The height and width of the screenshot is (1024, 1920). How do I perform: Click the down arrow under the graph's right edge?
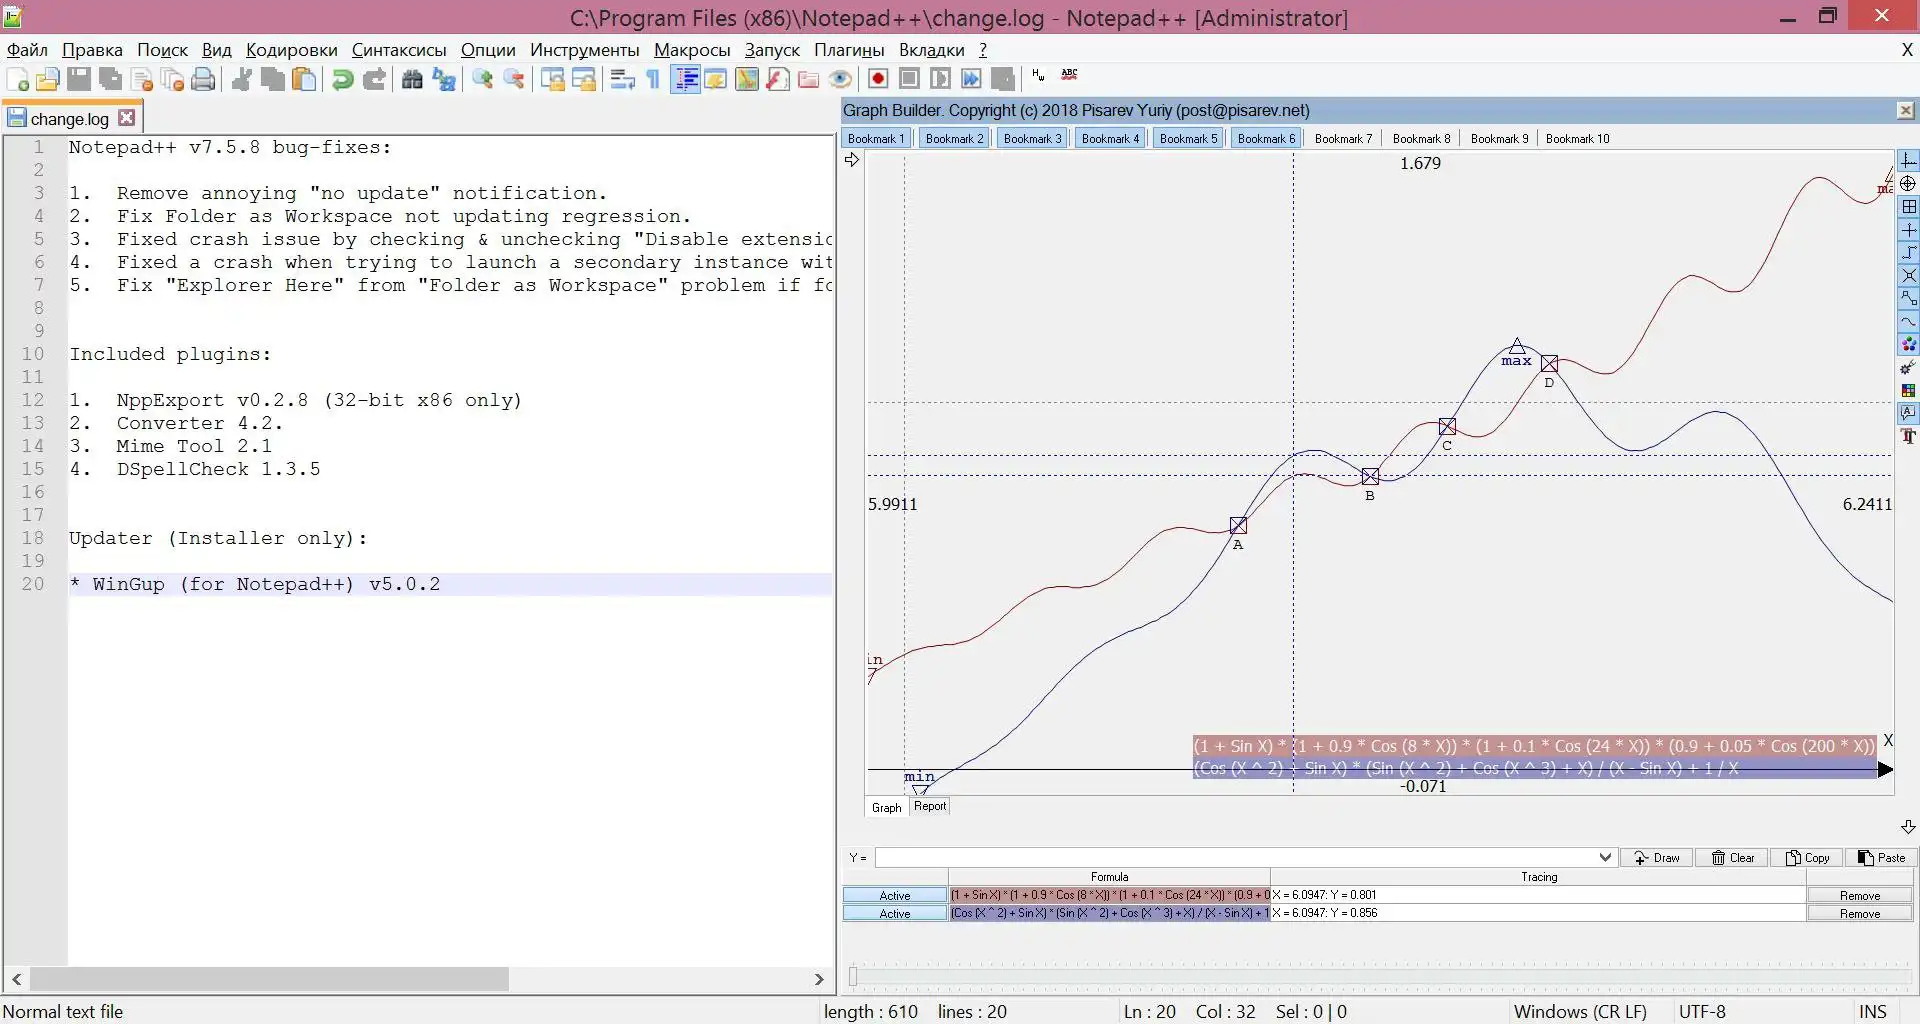(1908, 827)
